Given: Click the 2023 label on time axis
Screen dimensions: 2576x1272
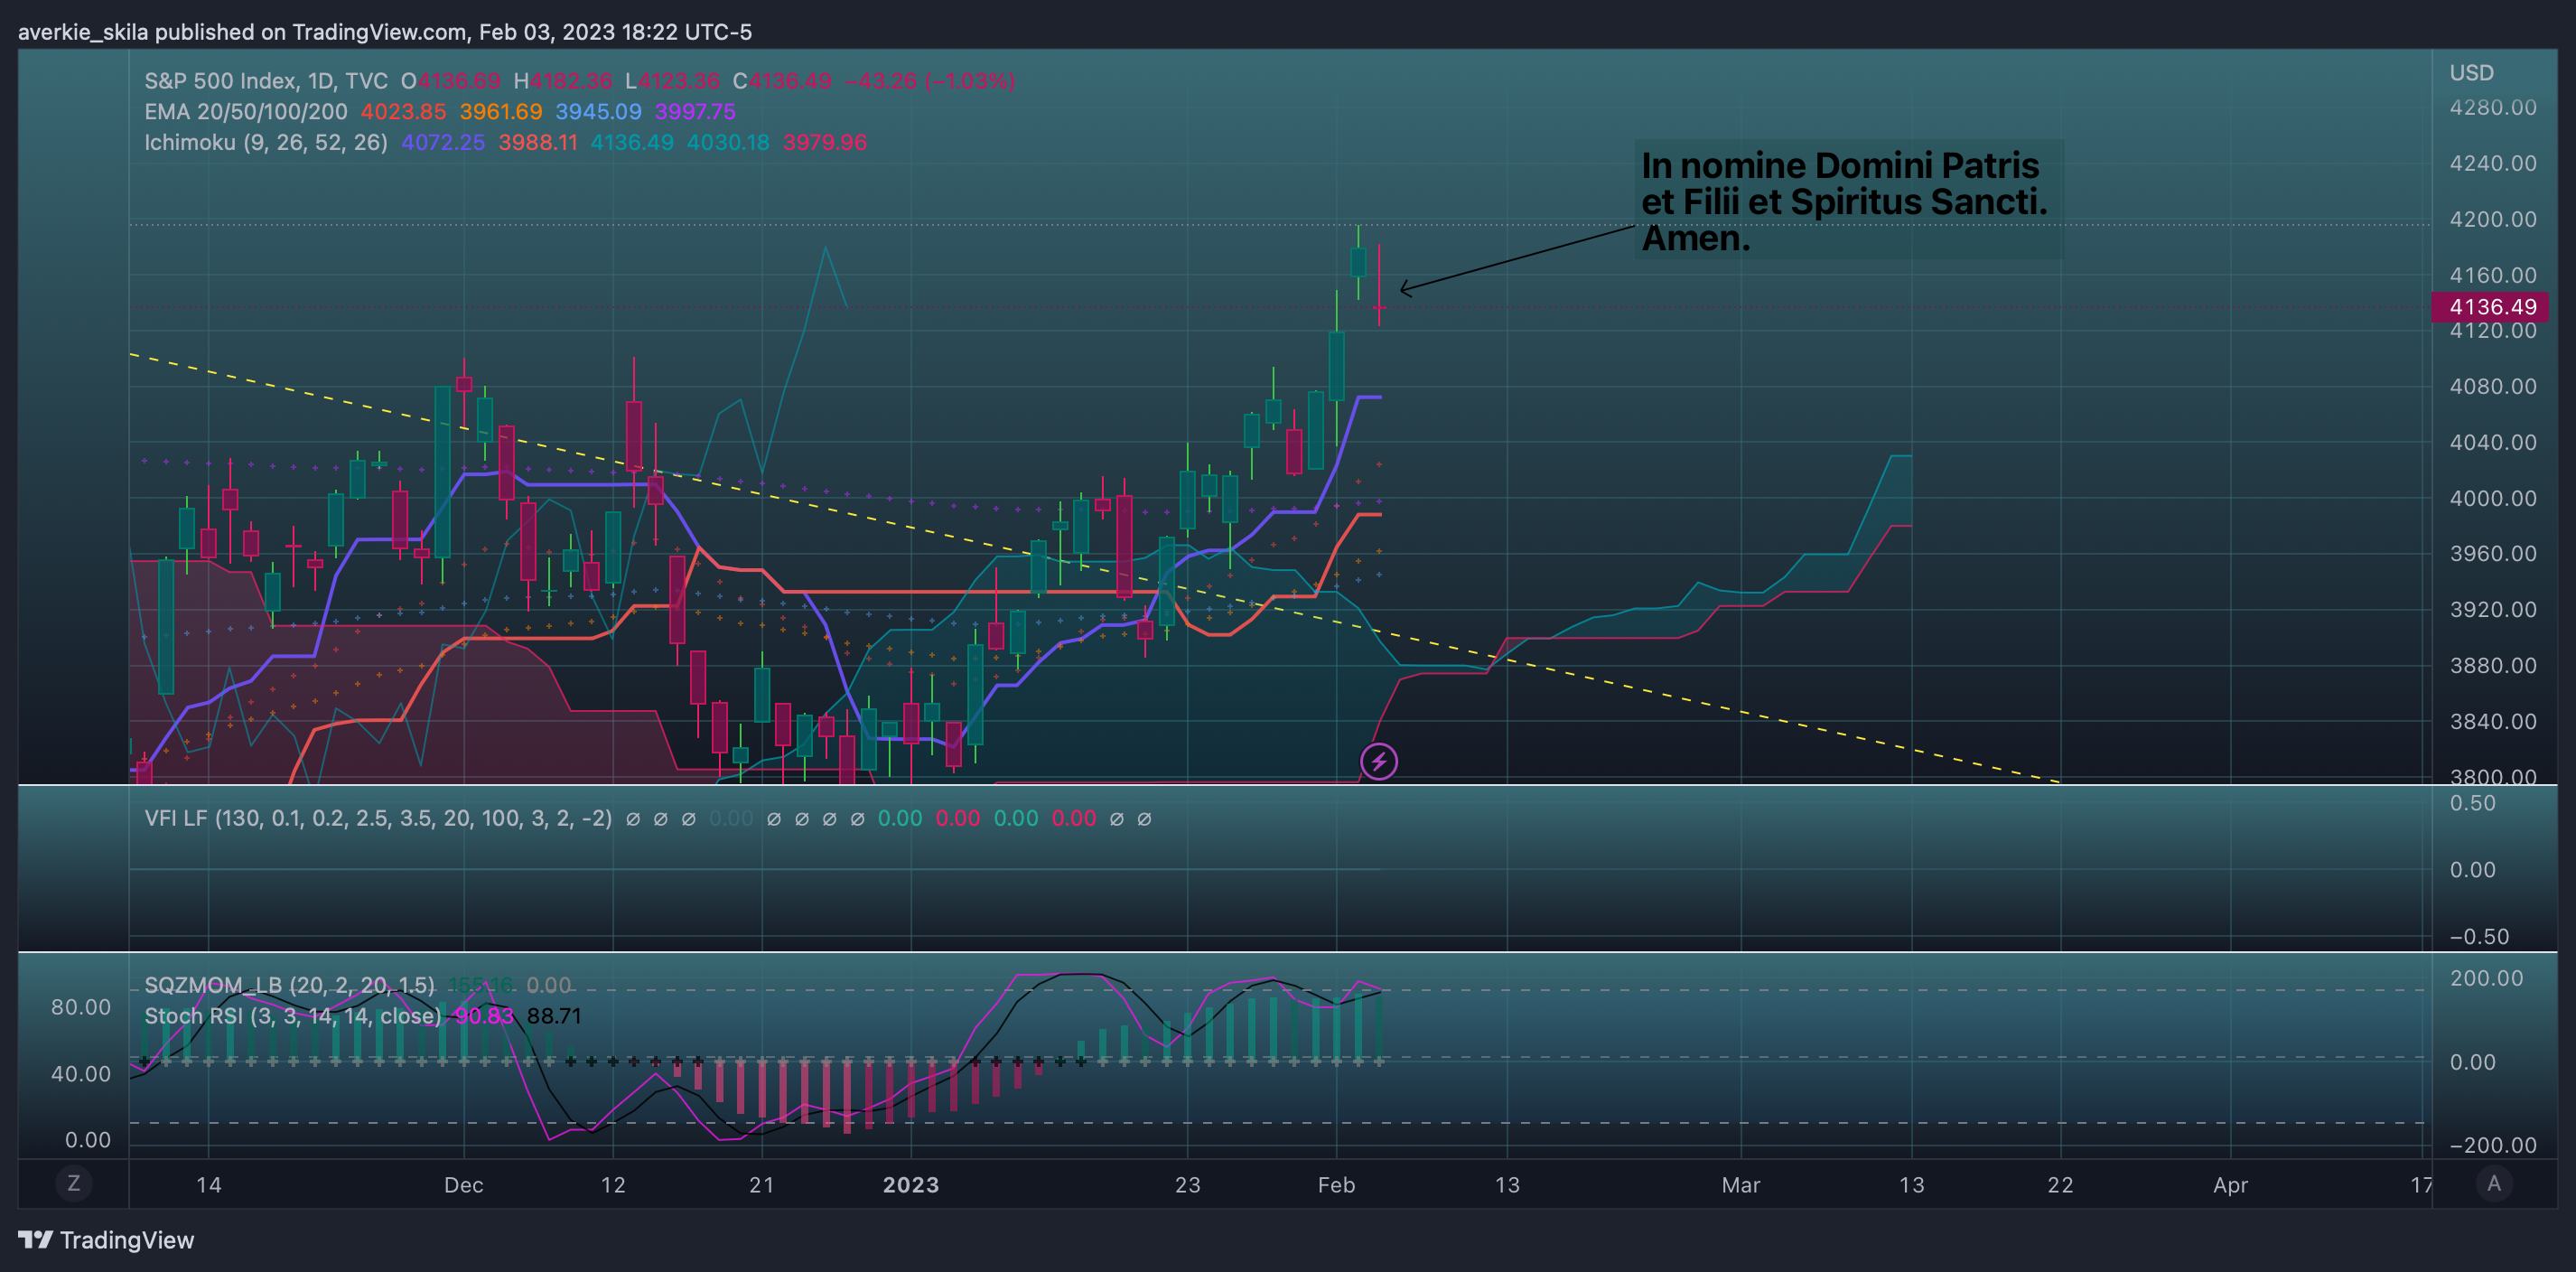Looking at the screenshot, I should (x=911, y=1185).
